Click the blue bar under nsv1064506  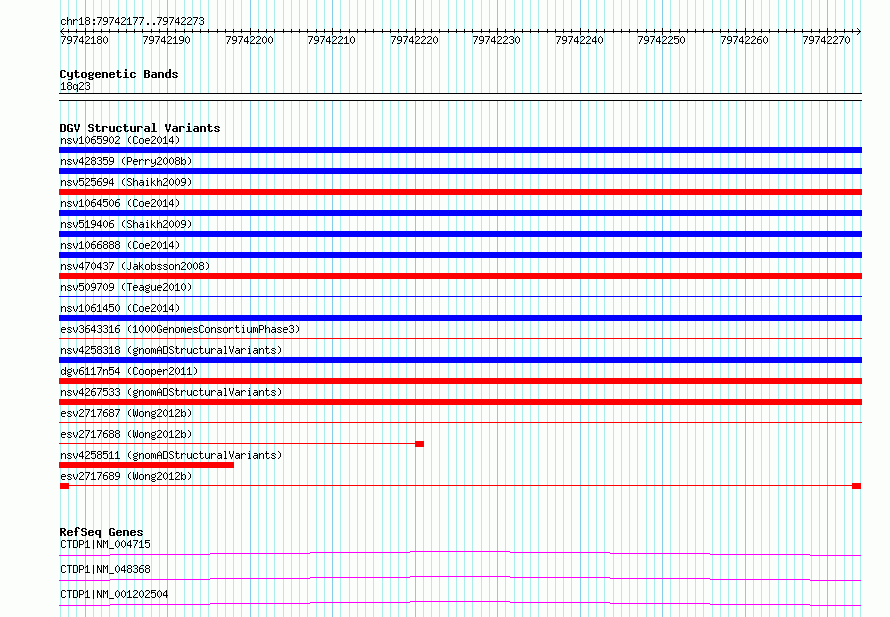coord(460,213)
